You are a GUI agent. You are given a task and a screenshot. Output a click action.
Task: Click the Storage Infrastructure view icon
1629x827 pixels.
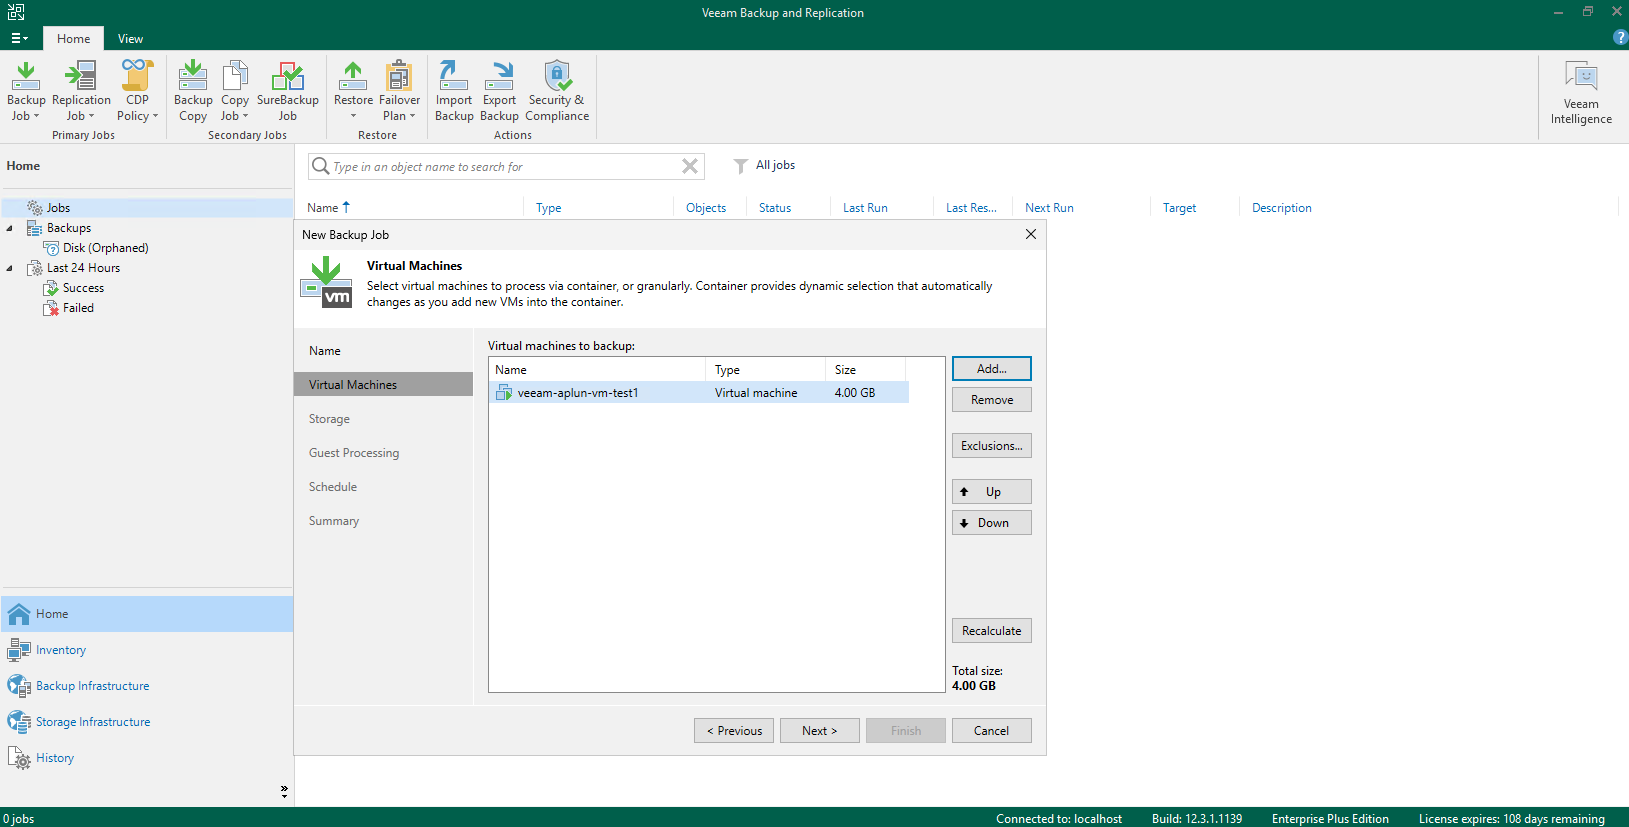pyautogui.click(x=19, y=722)
